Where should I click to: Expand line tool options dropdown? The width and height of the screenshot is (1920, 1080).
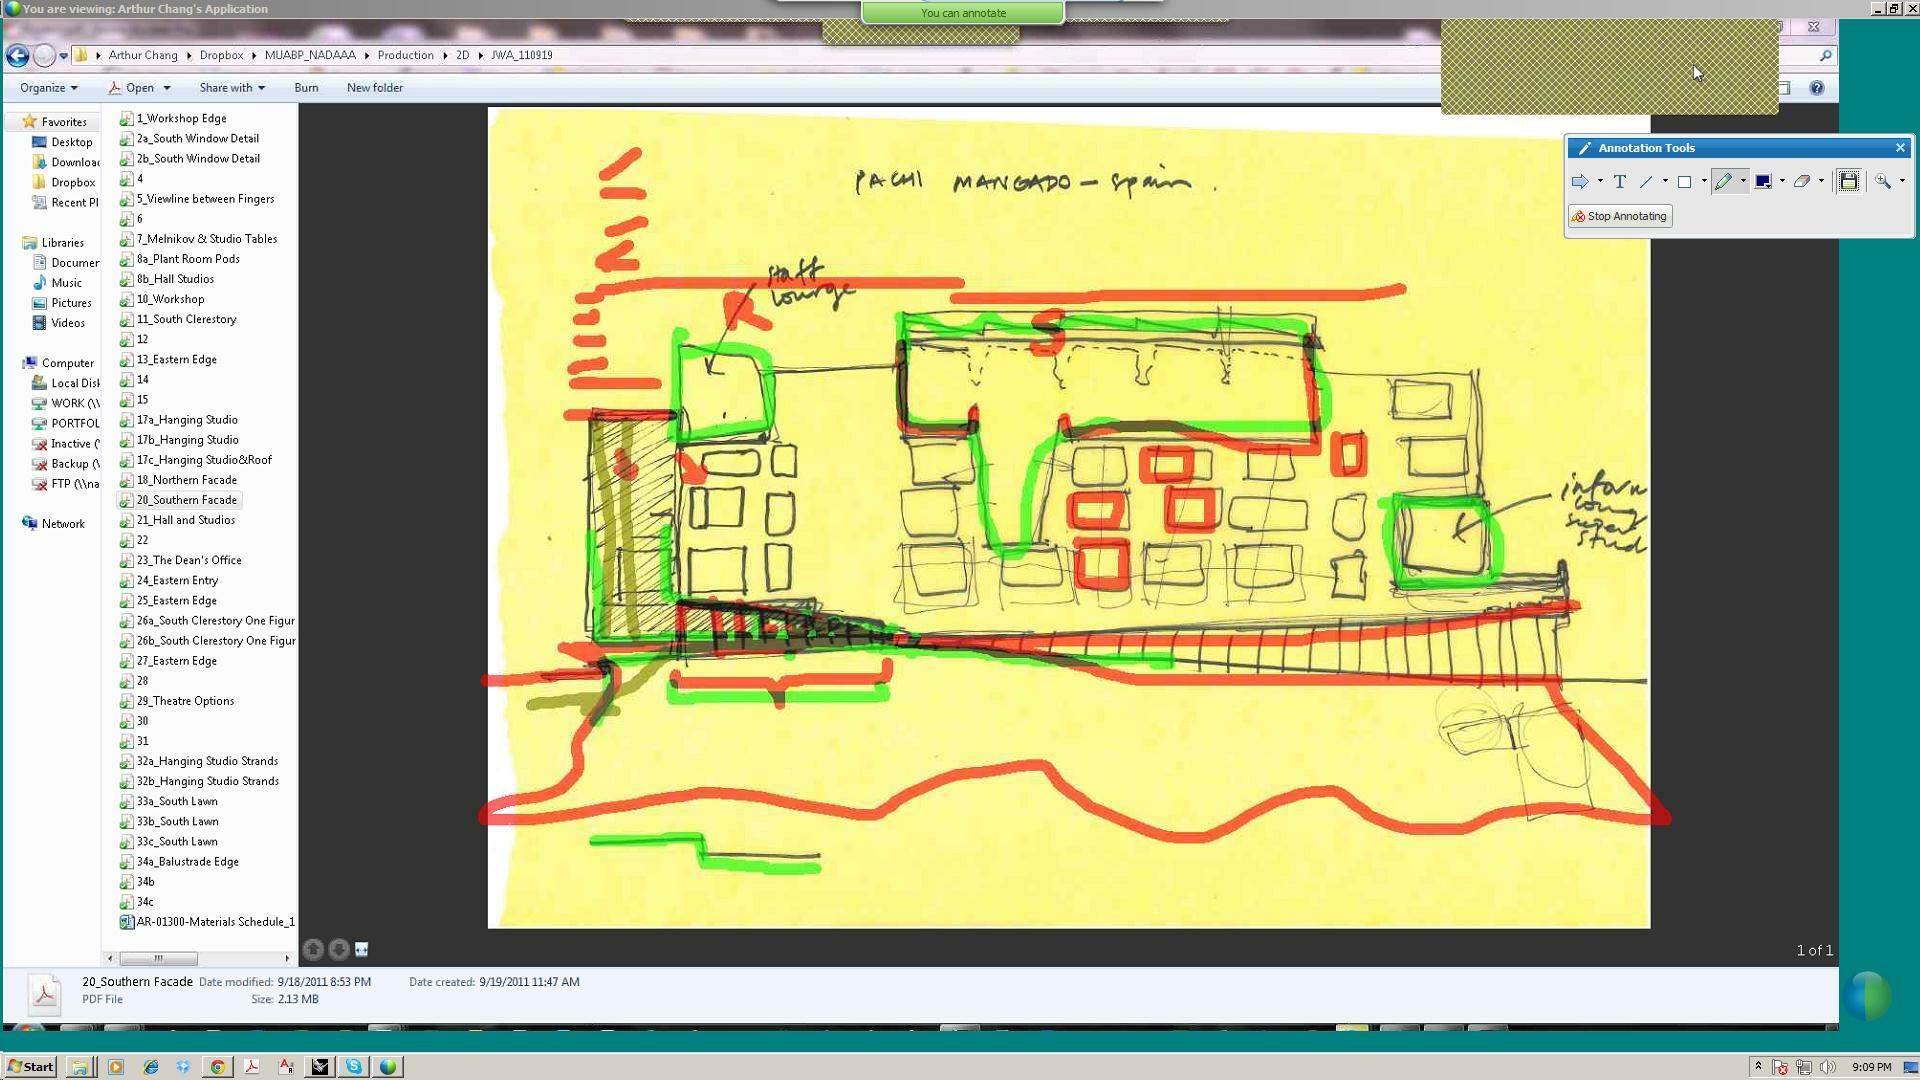pos(1665,182)
